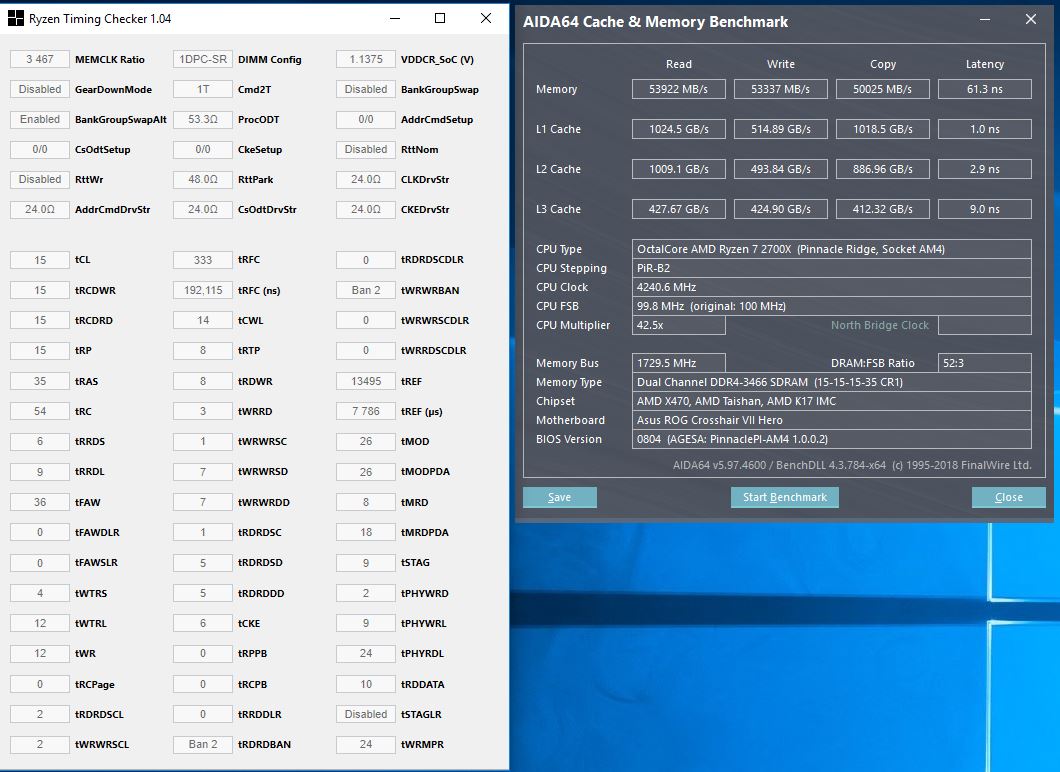This screenshot has width=1060, height=772.
Task: Select Memory Read 53922 MB/s value
Action: point(679,89)
